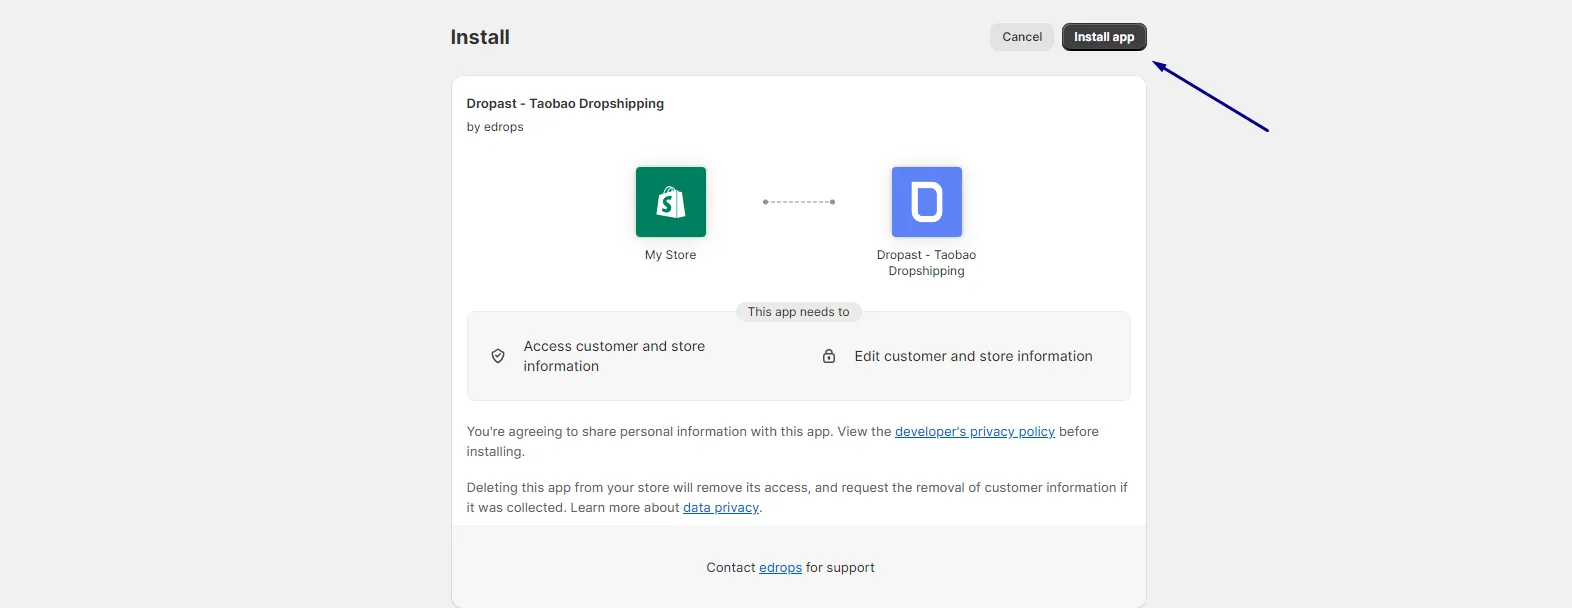Viewport: 1572px width, 608px height.
Task: Click the 'My Store' caption
Action: point(671,255)
